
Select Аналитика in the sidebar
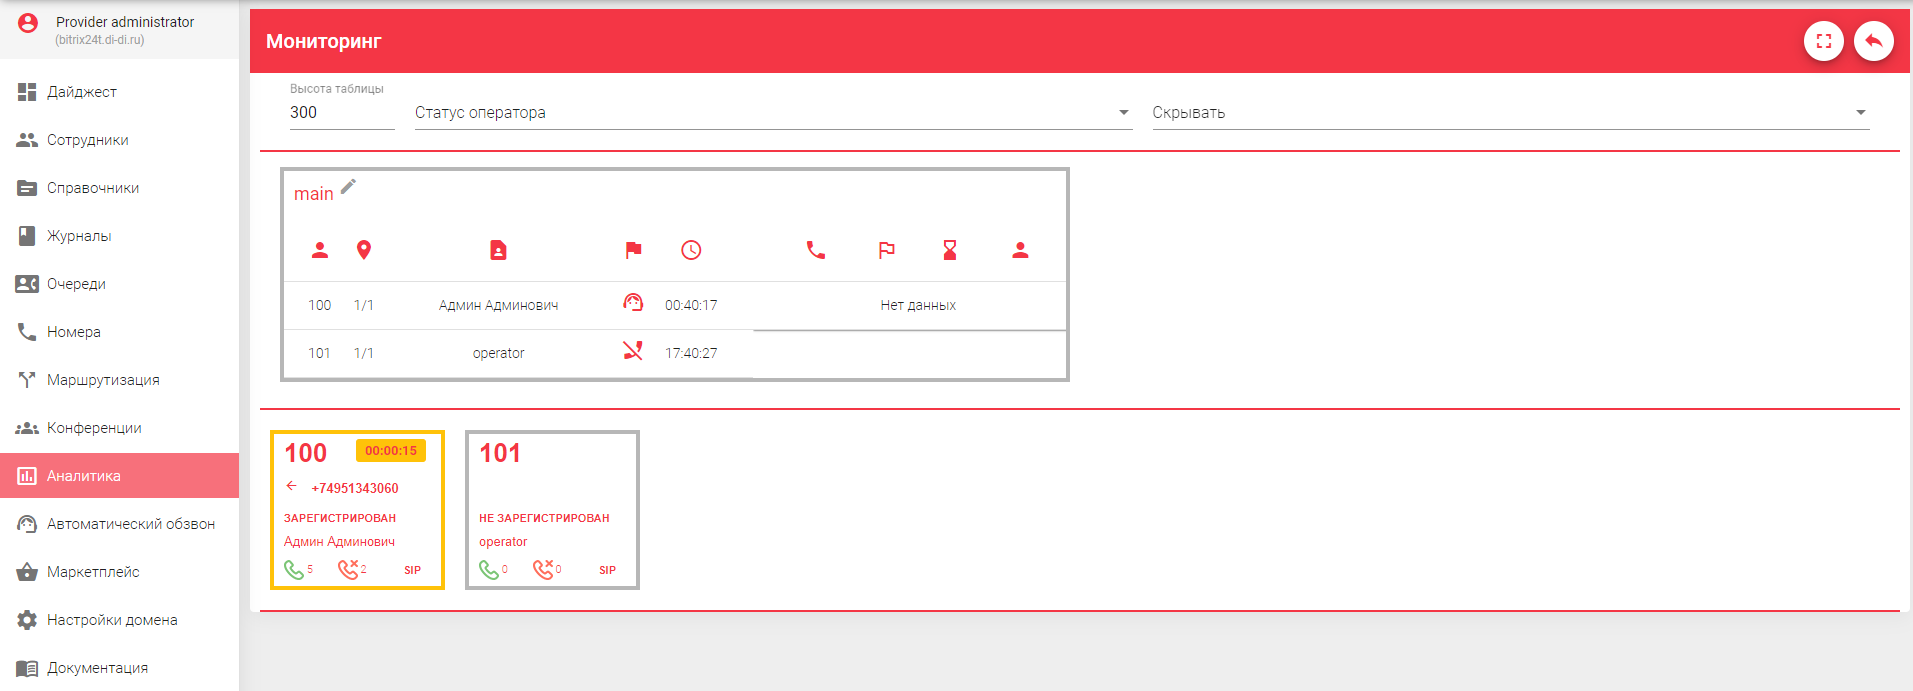119,476
